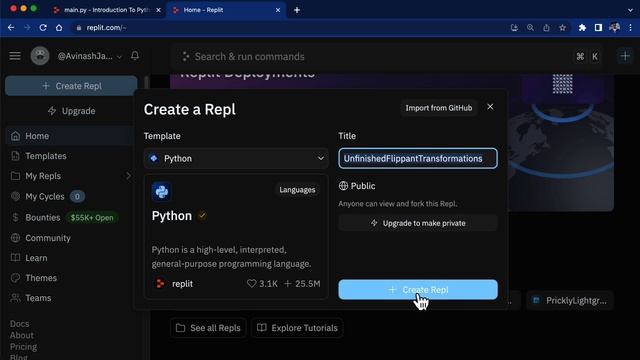Click browser home icon
This screenshot has width=640, height=360.
[59, 28]
